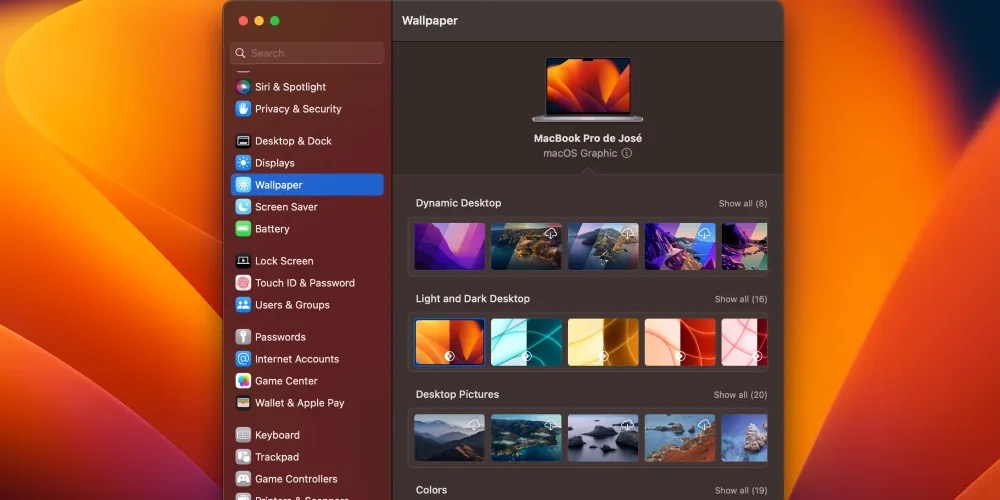Choose the teal Light and Dark wallpaper

526,342
